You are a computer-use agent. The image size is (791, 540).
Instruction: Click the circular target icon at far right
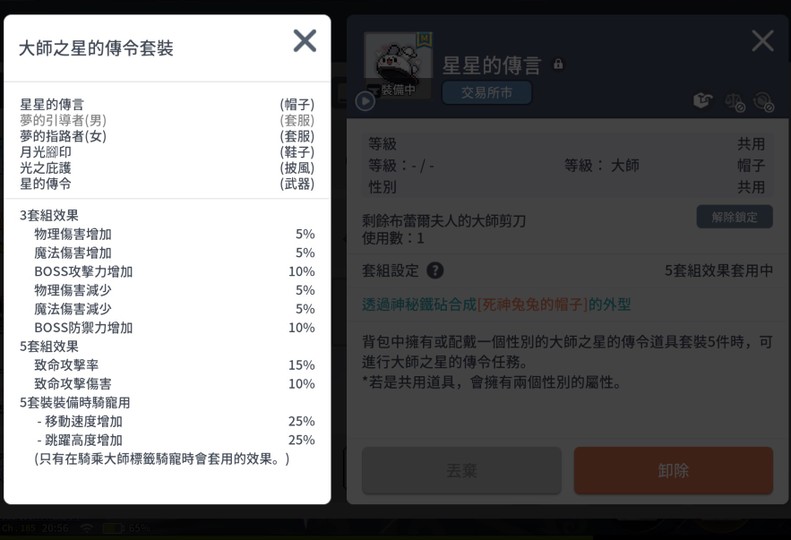(764, 101)
